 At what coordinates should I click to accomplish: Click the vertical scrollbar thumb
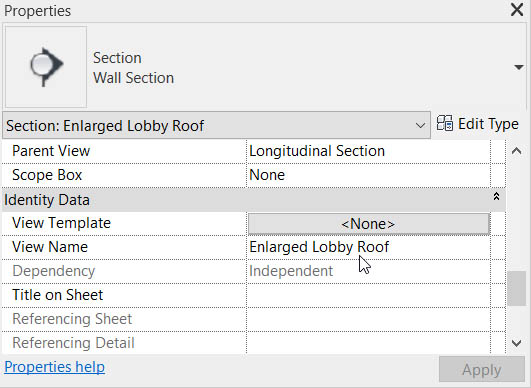pyautogui.click(x=516, y=288)
